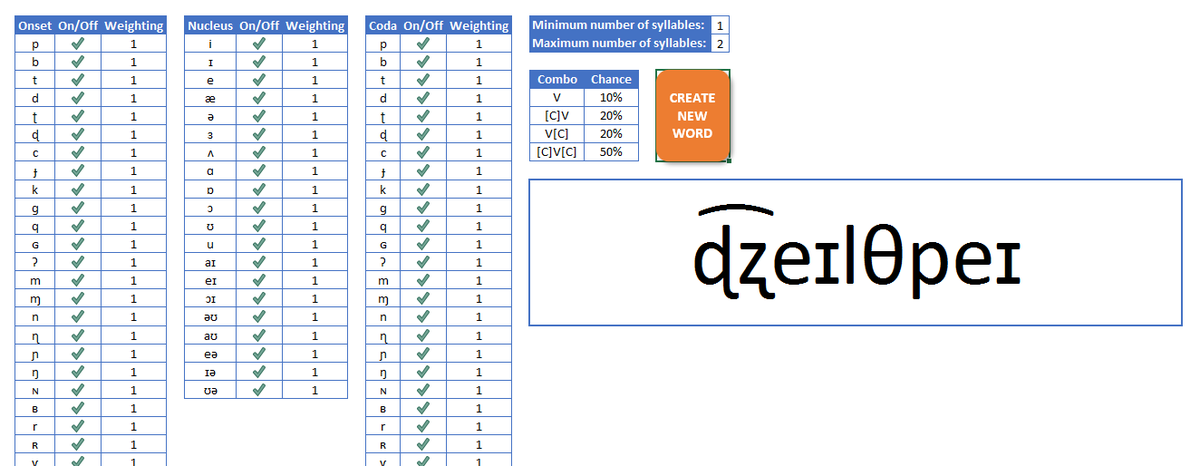Toggle the On/Off checkmark for nucleus aɪ

click(x=259, y=262)
